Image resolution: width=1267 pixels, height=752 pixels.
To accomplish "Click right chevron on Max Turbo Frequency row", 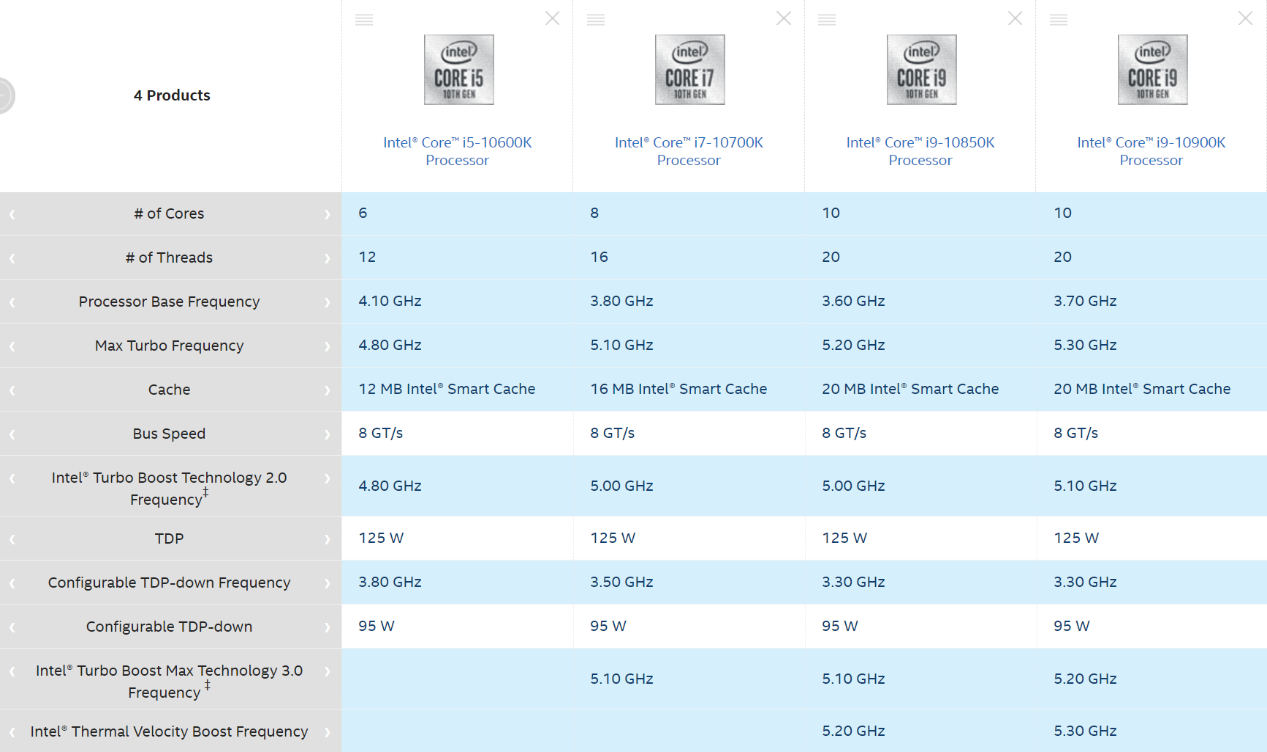I will (x=327, y=346).
